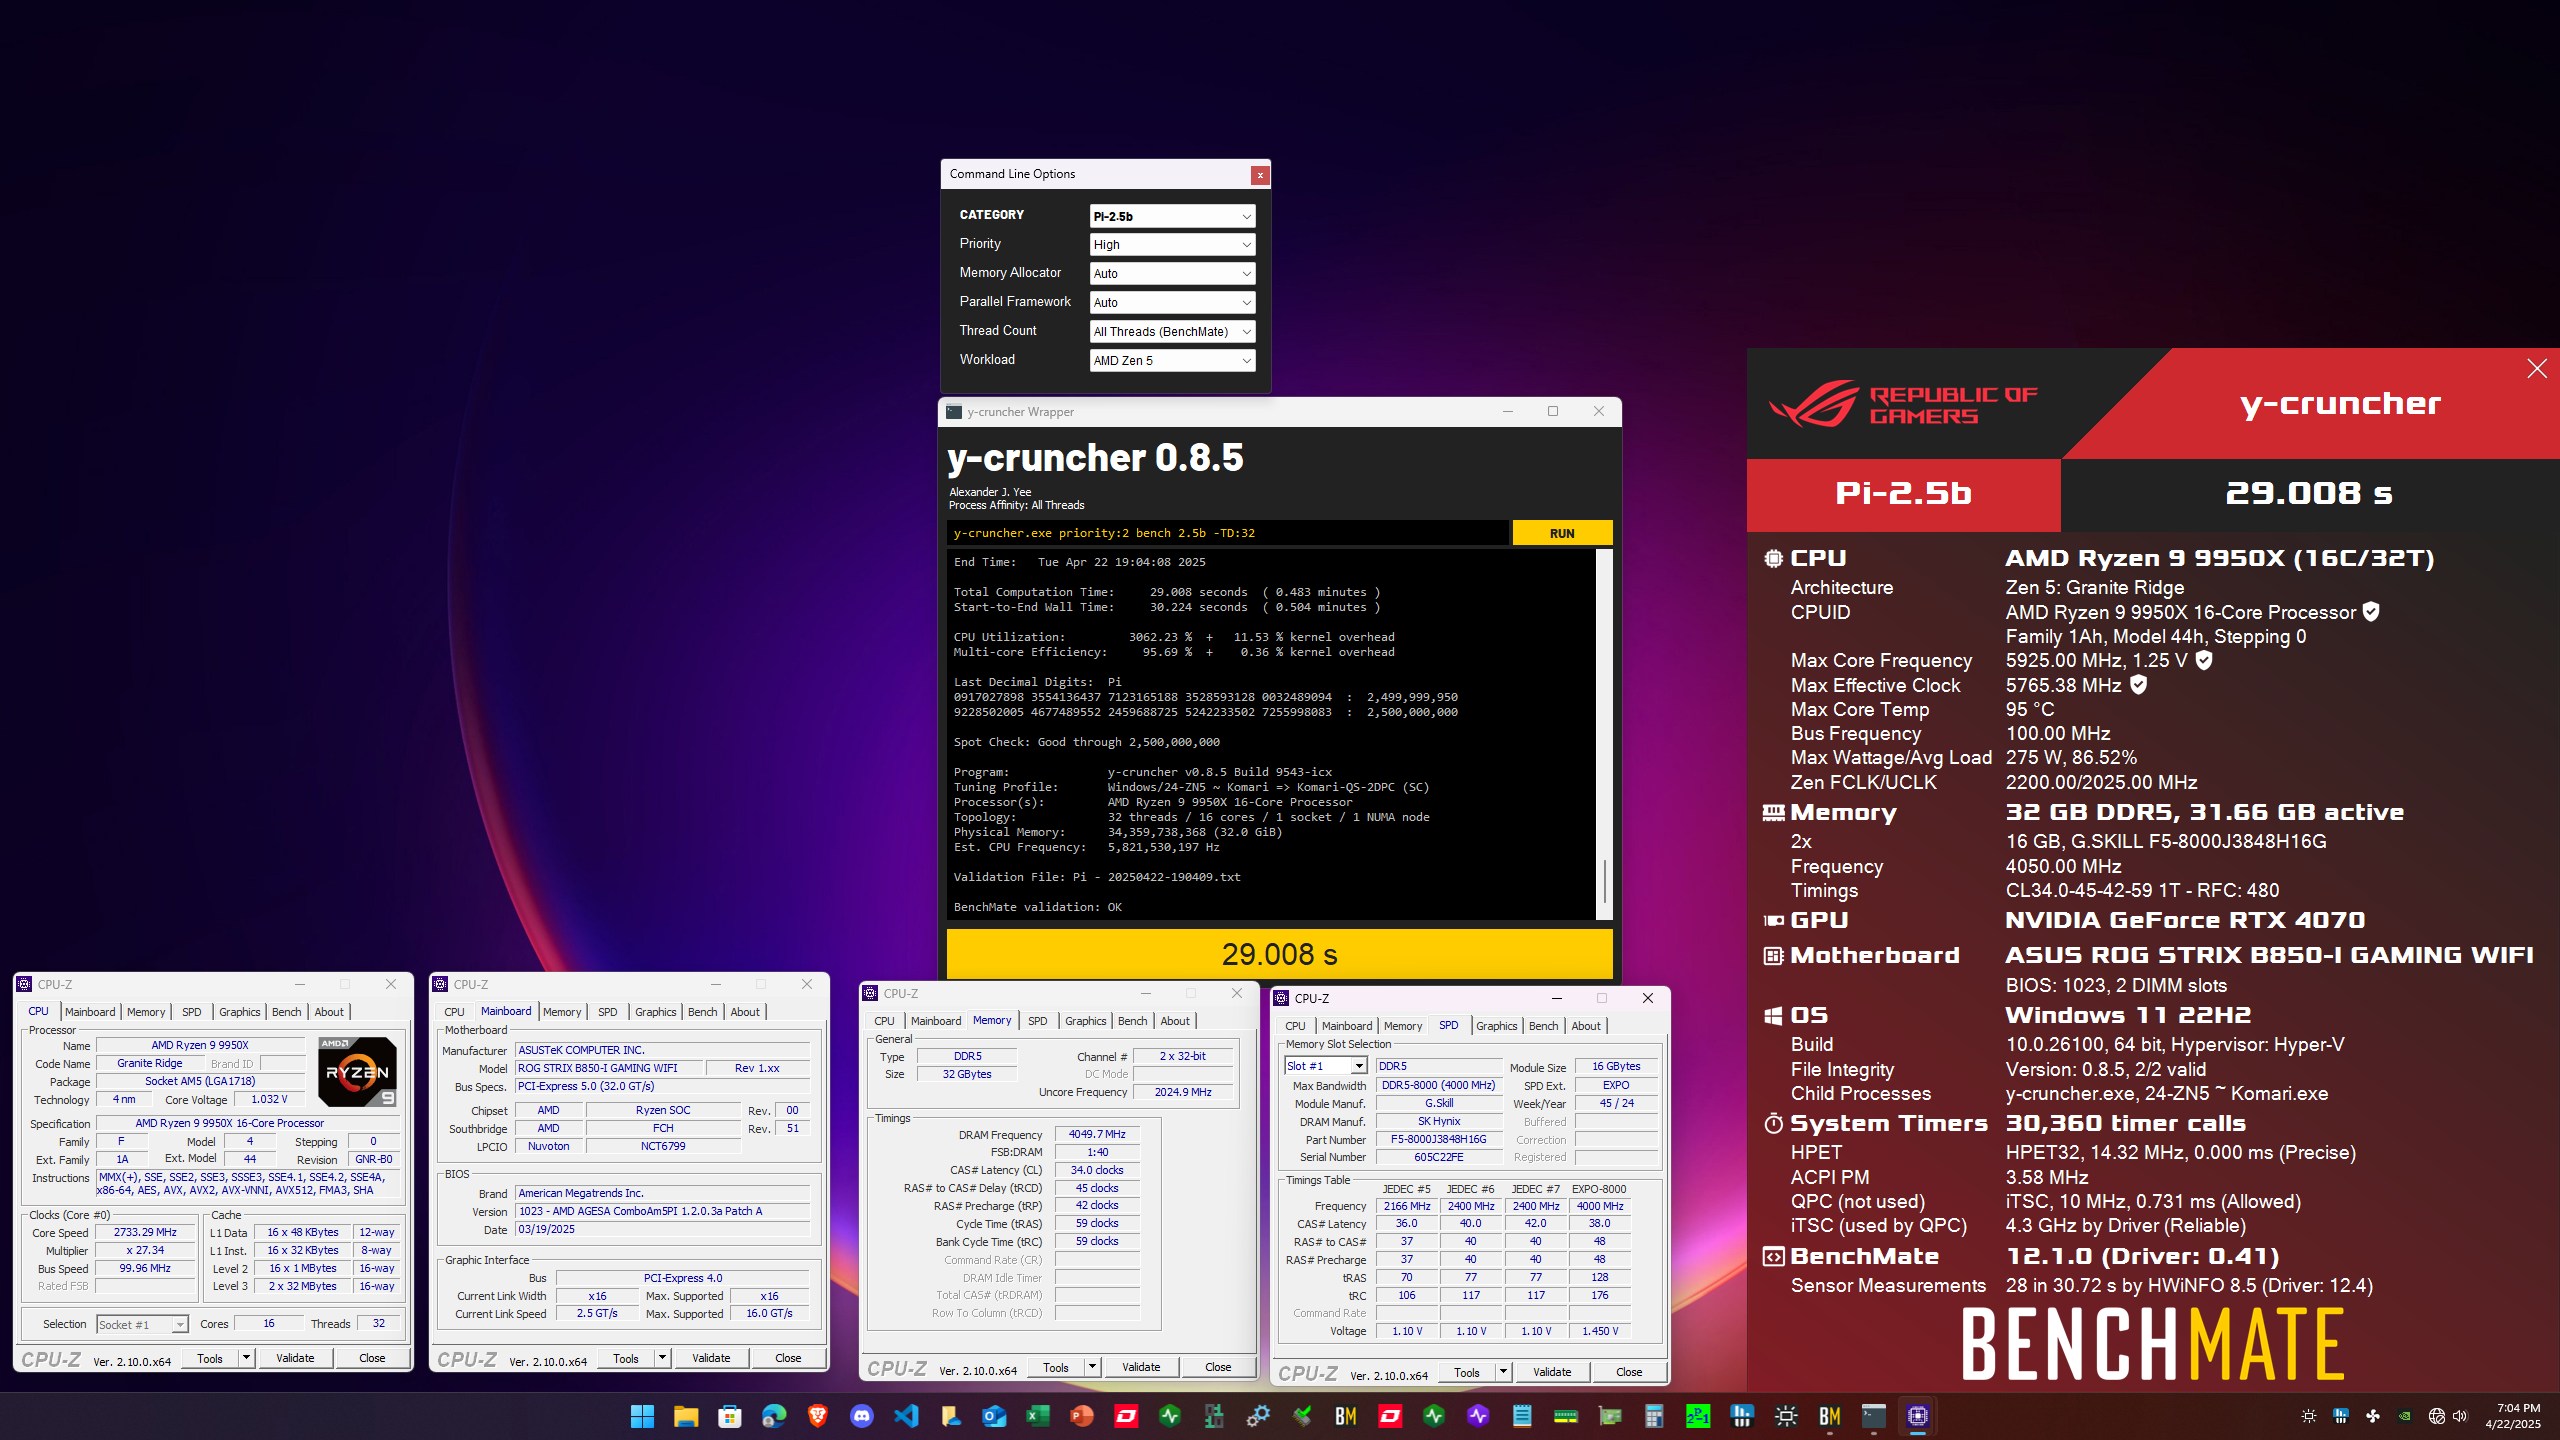2560x1440 pixels.
Task: Launch PowerPoint from the taskbar
Action: pos(1082,1416)
